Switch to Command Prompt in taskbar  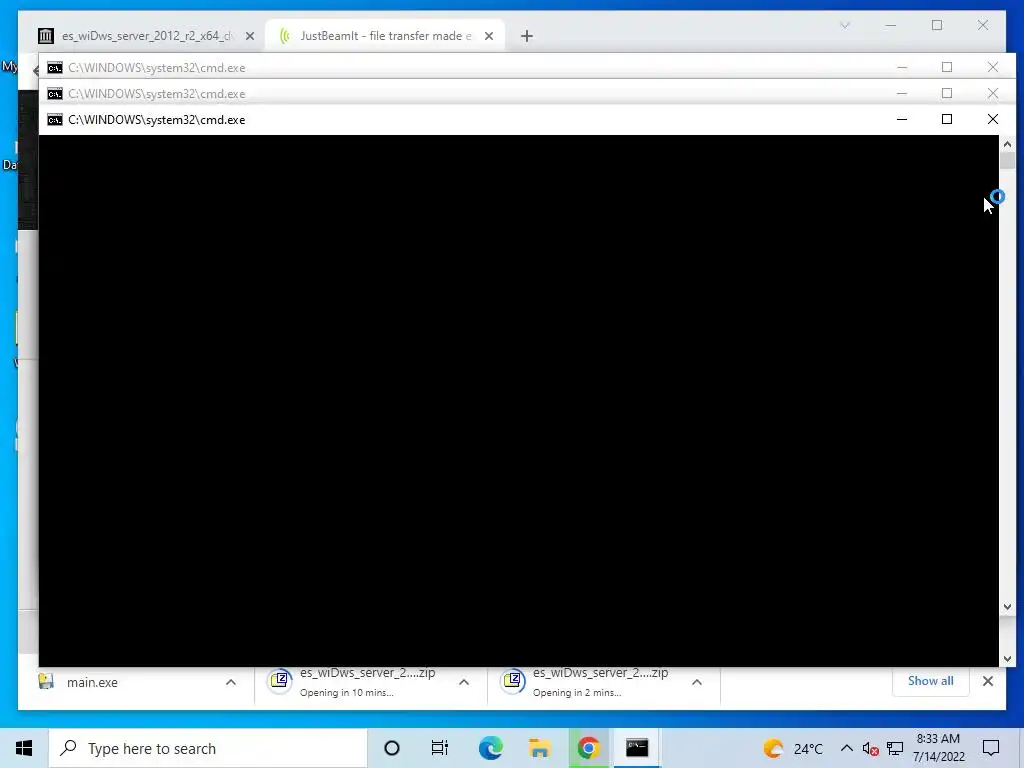(637, 748)
